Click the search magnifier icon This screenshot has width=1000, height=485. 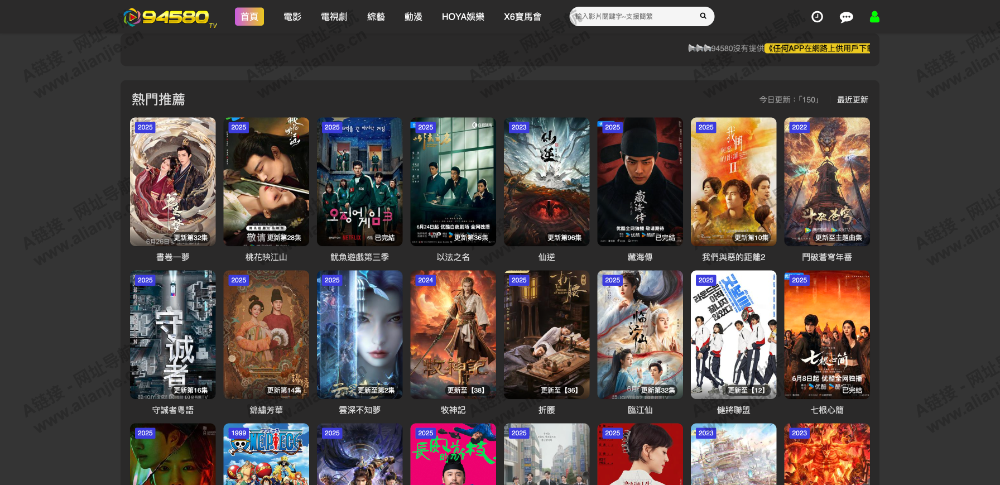pos(703,16)
